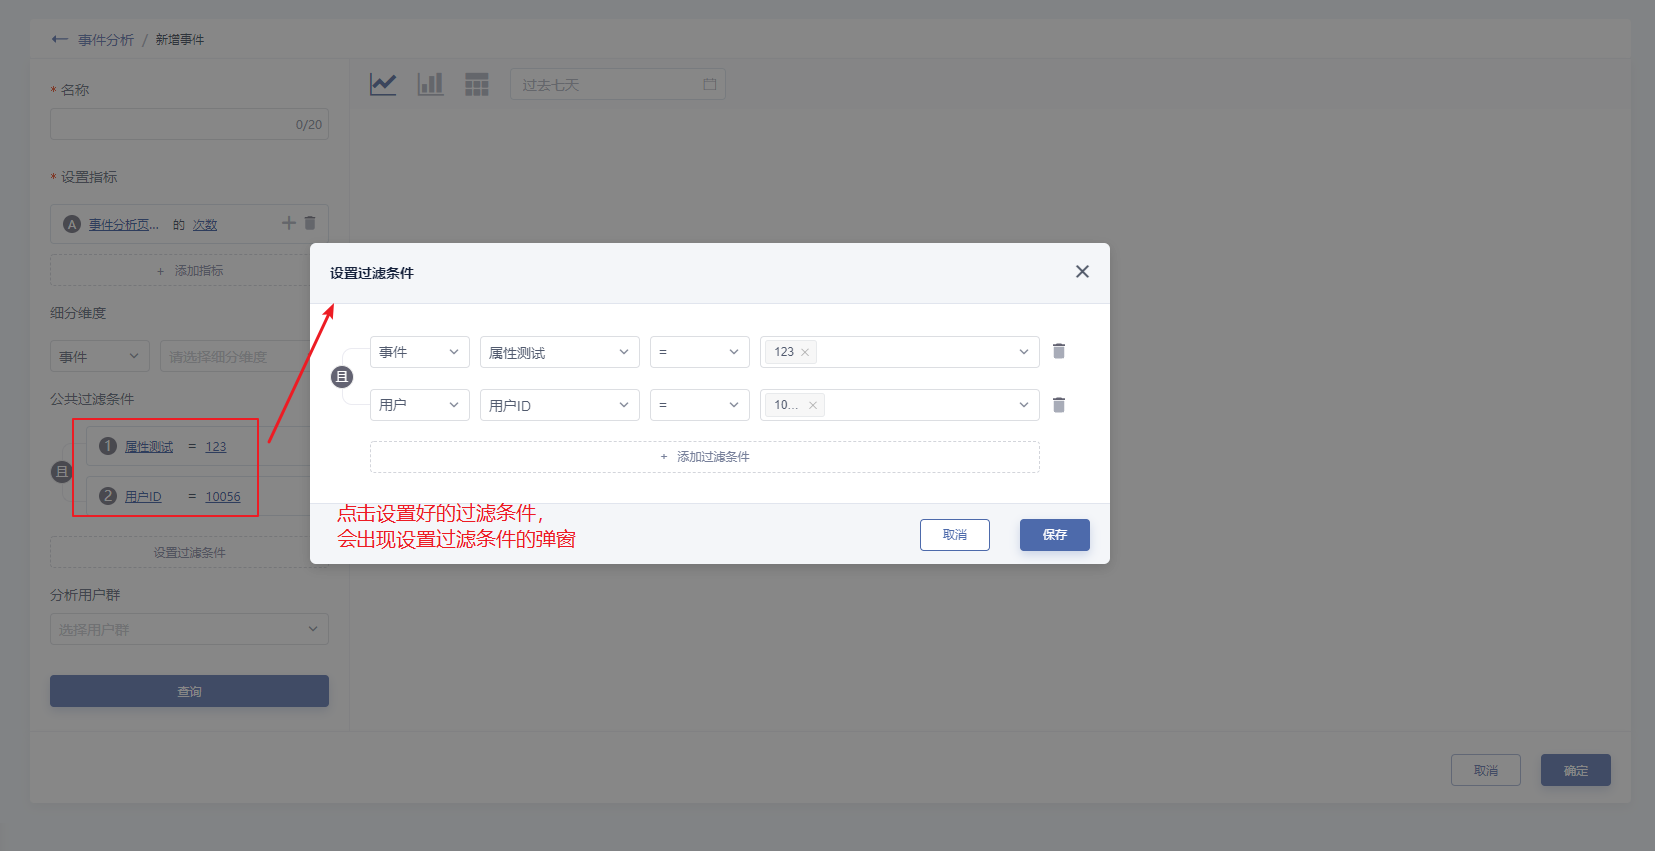This screenshot has height=851, width=1655.
Task: Open the 过去七天 date range picker
Action: click(618, 84)
